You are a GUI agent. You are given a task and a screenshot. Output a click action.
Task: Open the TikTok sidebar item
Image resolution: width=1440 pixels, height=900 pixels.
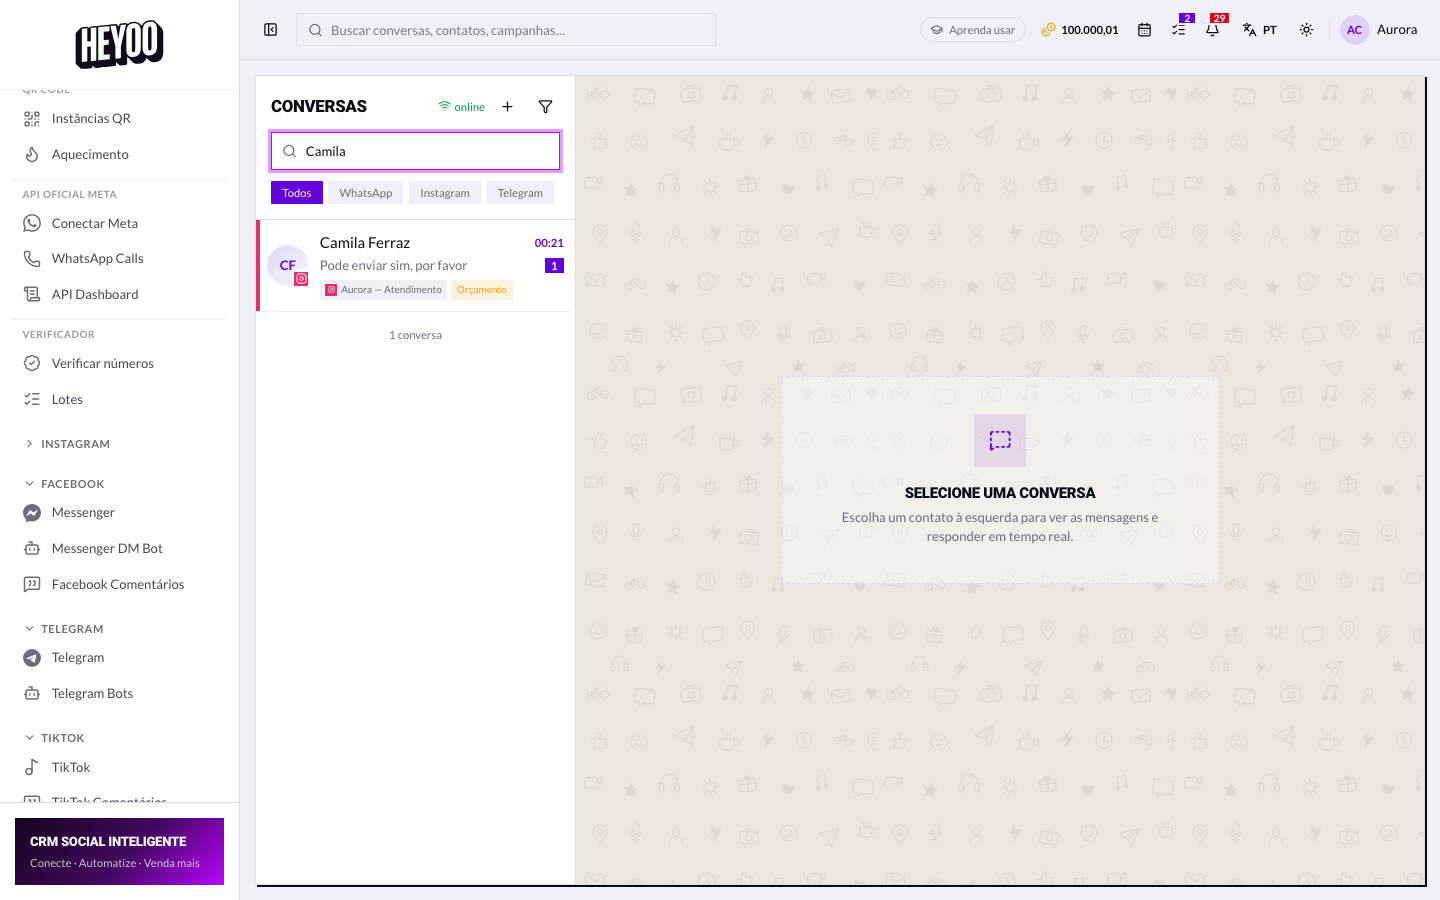(119, 767)
